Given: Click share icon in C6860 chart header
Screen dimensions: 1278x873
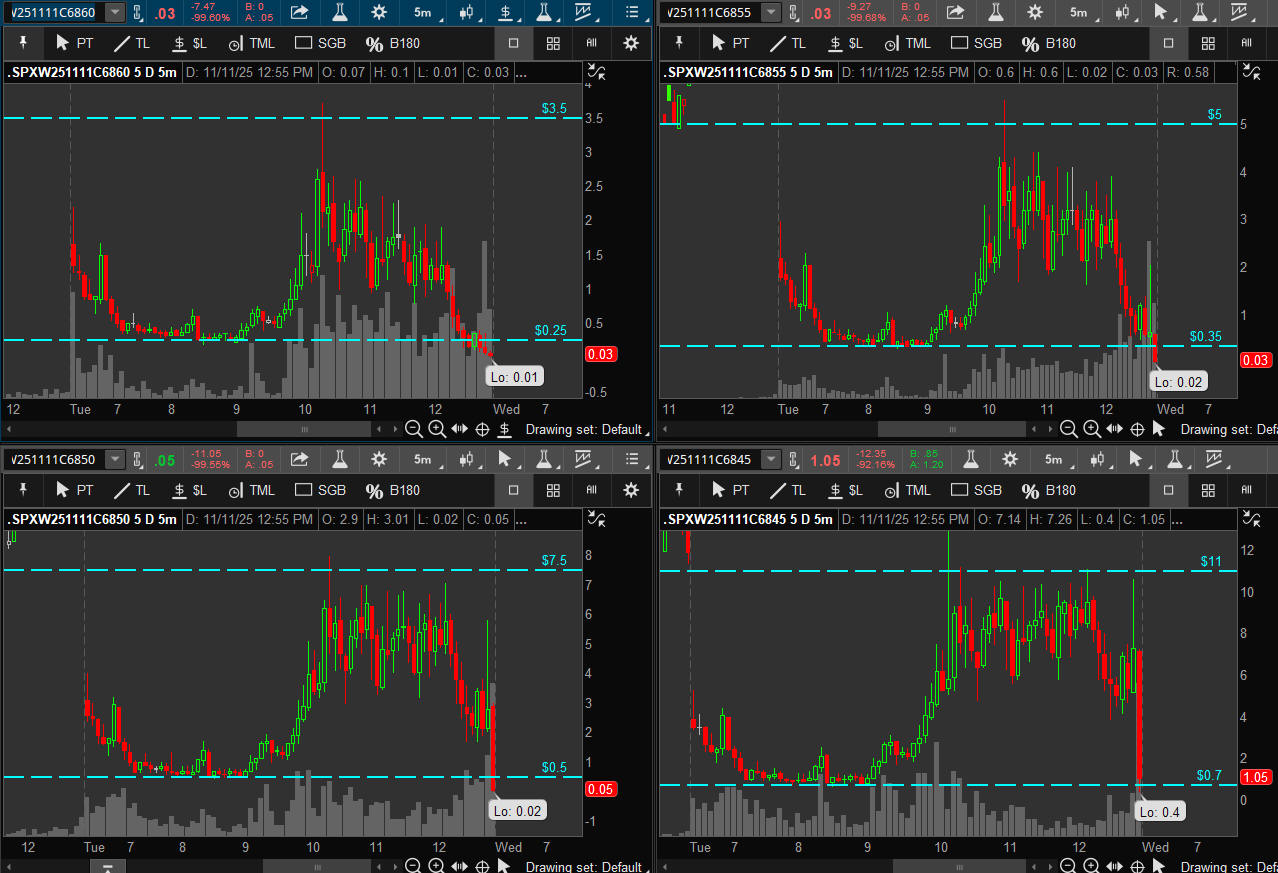Looking at the screenshot, I should (299, 12).
